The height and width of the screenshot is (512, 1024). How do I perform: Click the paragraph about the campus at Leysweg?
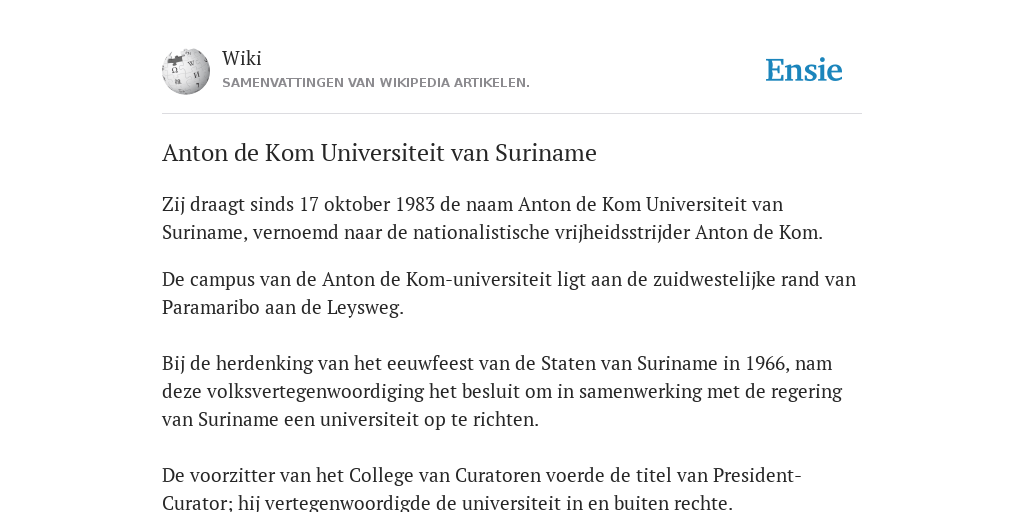click(509, 293)
